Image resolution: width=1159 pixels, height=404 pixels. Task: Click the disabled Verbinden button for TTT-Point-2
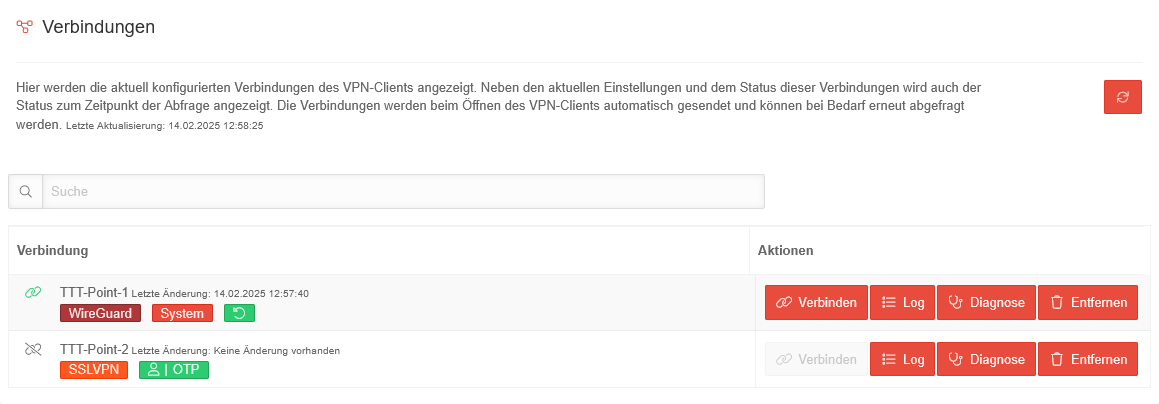click(x=816, y=359)
